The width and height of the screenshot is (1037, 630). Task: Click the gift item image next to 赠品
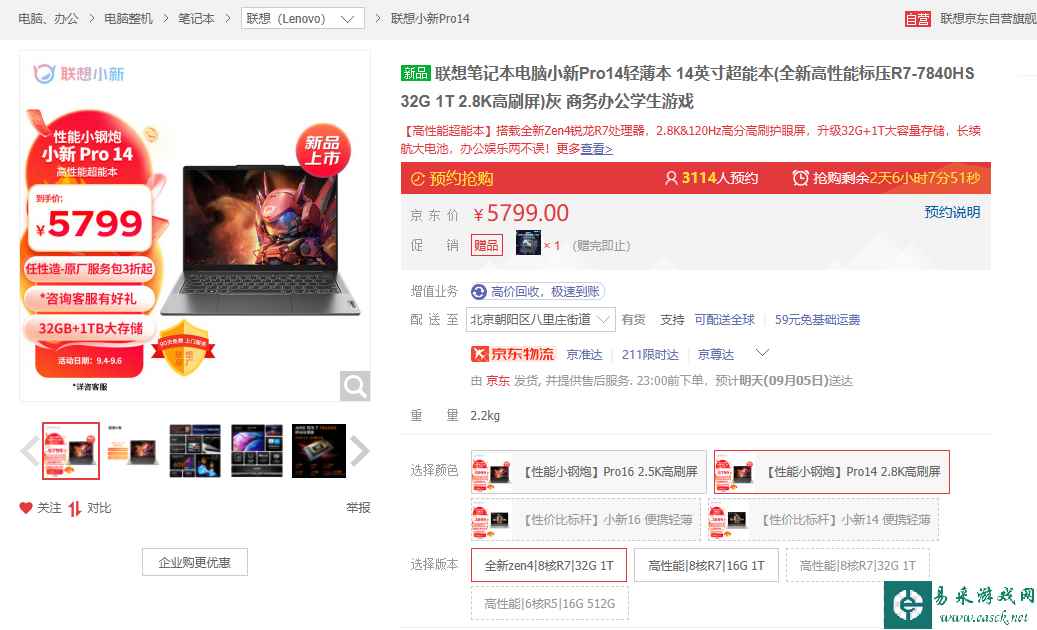pyautogui.click(x=528, y=243)
